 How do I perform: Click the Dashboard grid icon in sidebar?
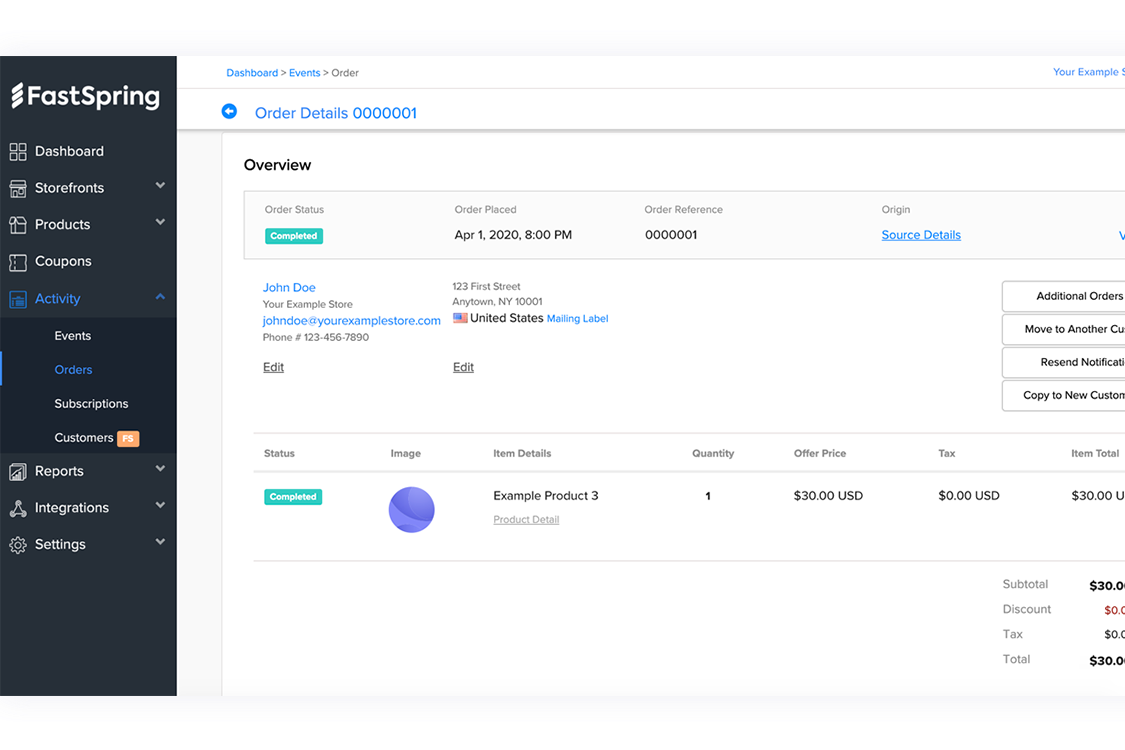point(18,152)
